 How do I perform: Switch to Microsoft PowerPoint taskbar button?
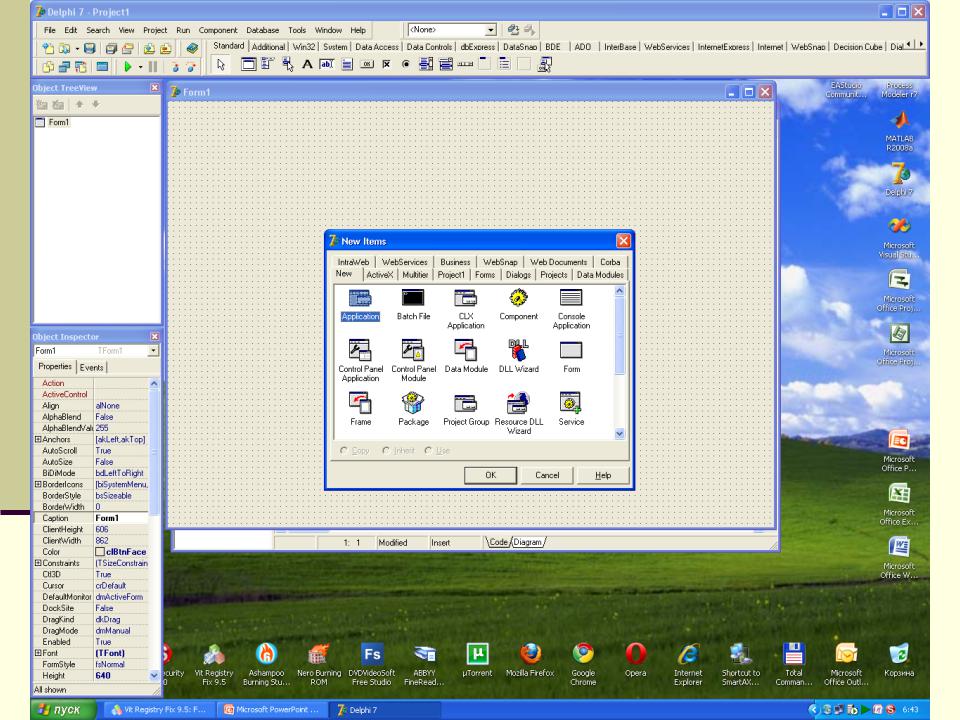pyautogui.click(x=272, y=710)
